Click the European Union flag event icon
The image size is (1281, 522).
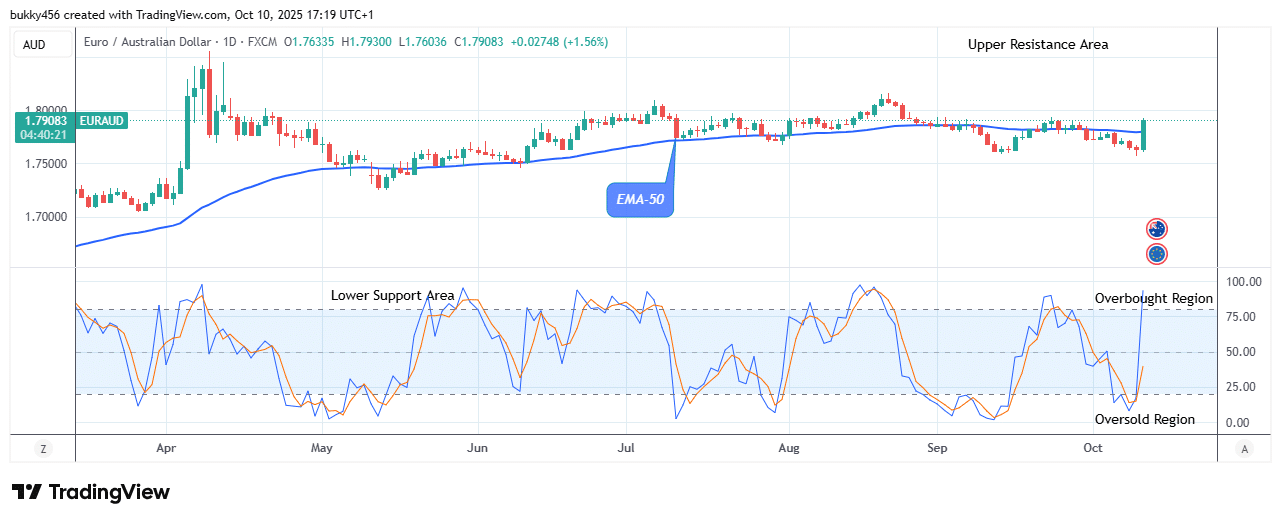pos(1157,254)
